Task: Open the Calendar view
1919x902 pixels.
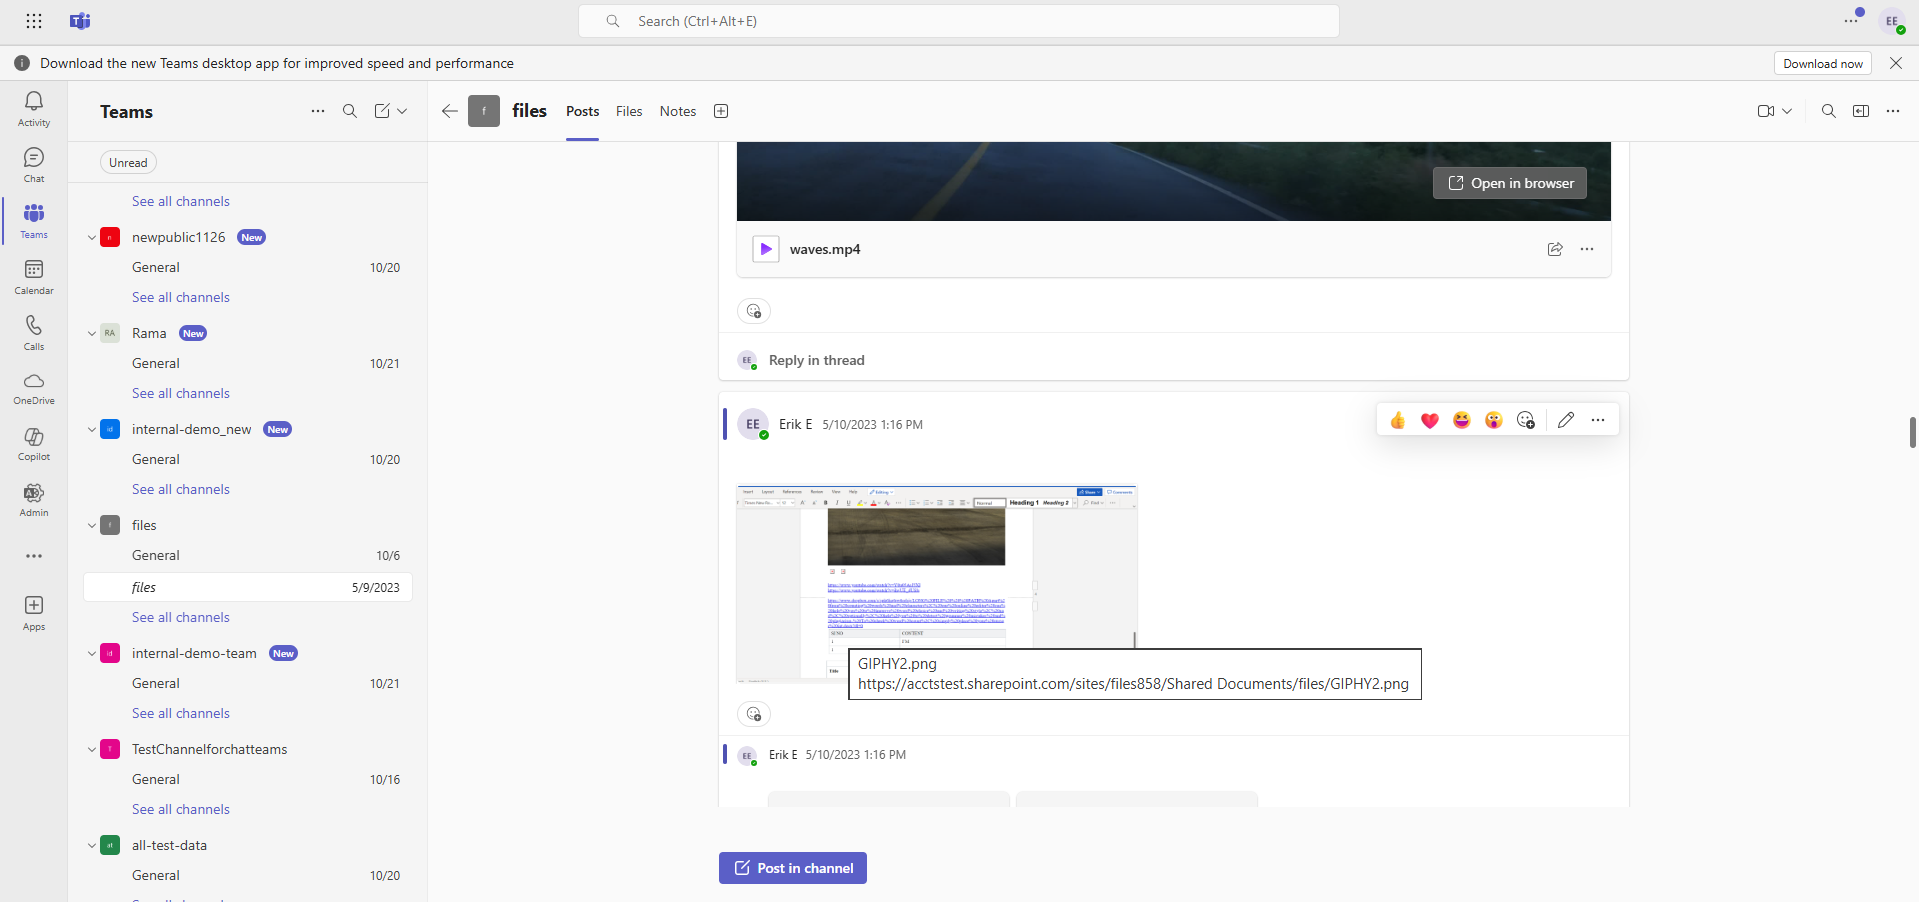Action: click(33, 275)
